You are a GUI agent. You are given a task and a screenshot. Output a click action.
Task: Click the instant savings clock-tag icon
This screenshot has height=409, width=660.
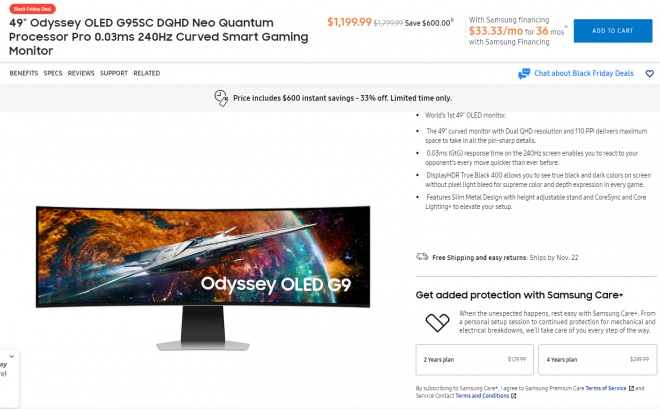pos(221,98)
